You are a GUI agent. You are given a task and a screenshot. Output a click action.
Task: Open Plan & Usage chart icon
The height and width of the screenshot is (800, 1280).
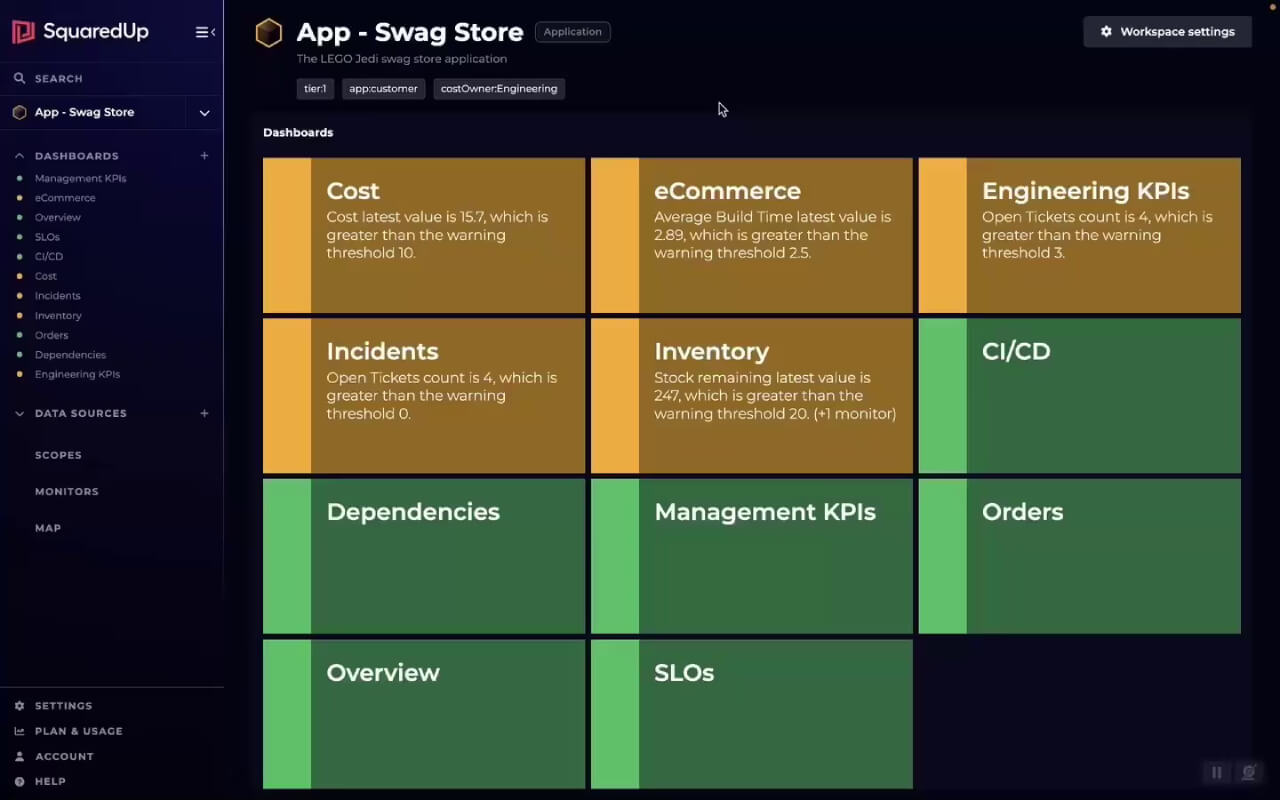pos(19,731)
